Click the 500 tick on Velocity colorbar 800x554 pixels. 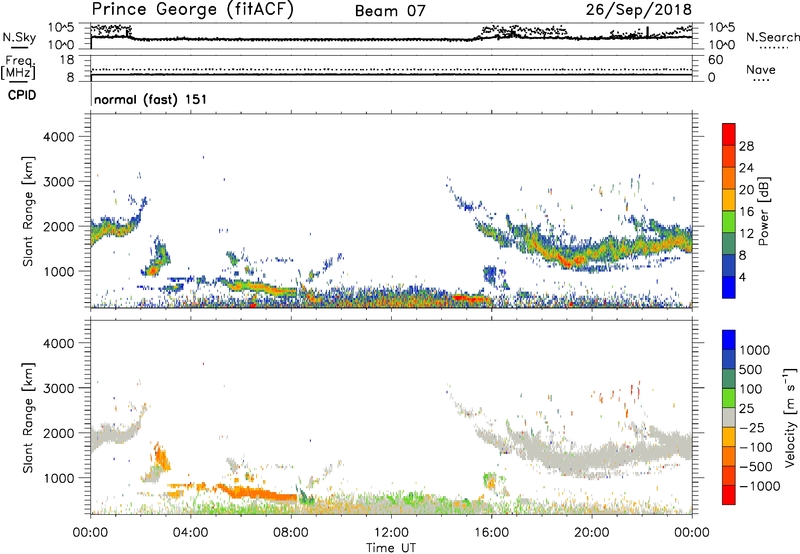(751, 369)
